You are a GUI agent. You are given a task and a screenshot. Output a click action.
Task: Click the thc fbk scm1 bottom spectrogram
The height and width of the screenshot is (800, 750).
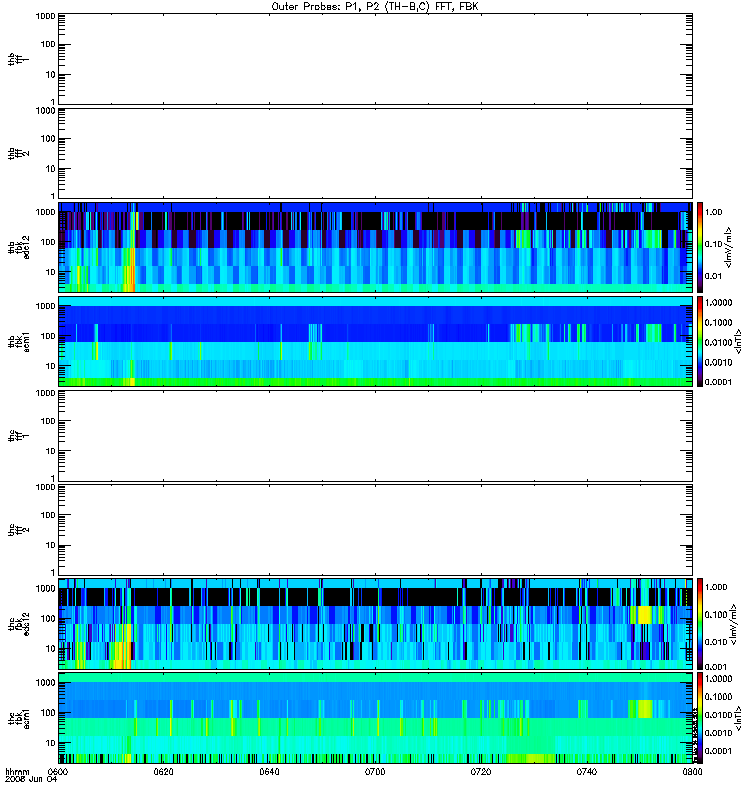pos(375,718)
